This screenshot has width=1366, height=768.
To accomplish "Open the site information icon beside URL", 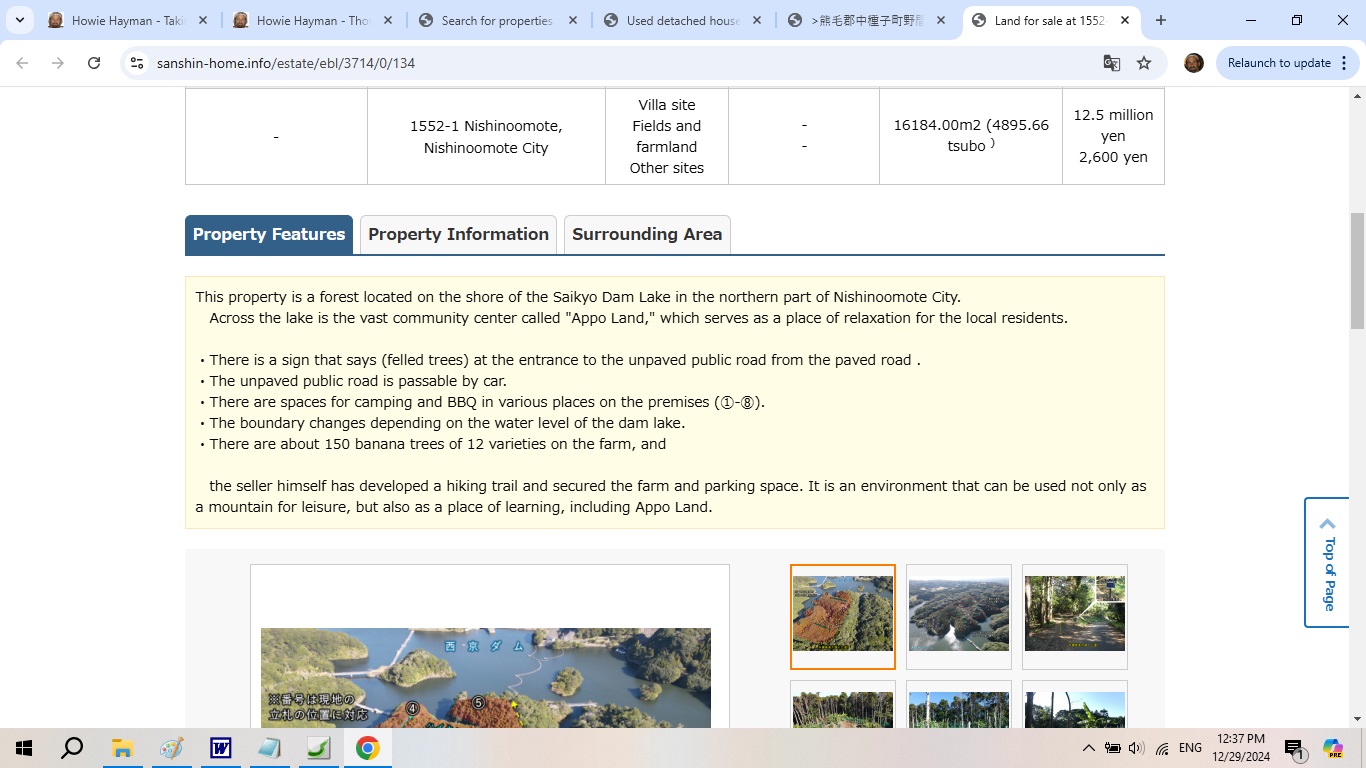I will pyautogui.click(x=137, y=63).
